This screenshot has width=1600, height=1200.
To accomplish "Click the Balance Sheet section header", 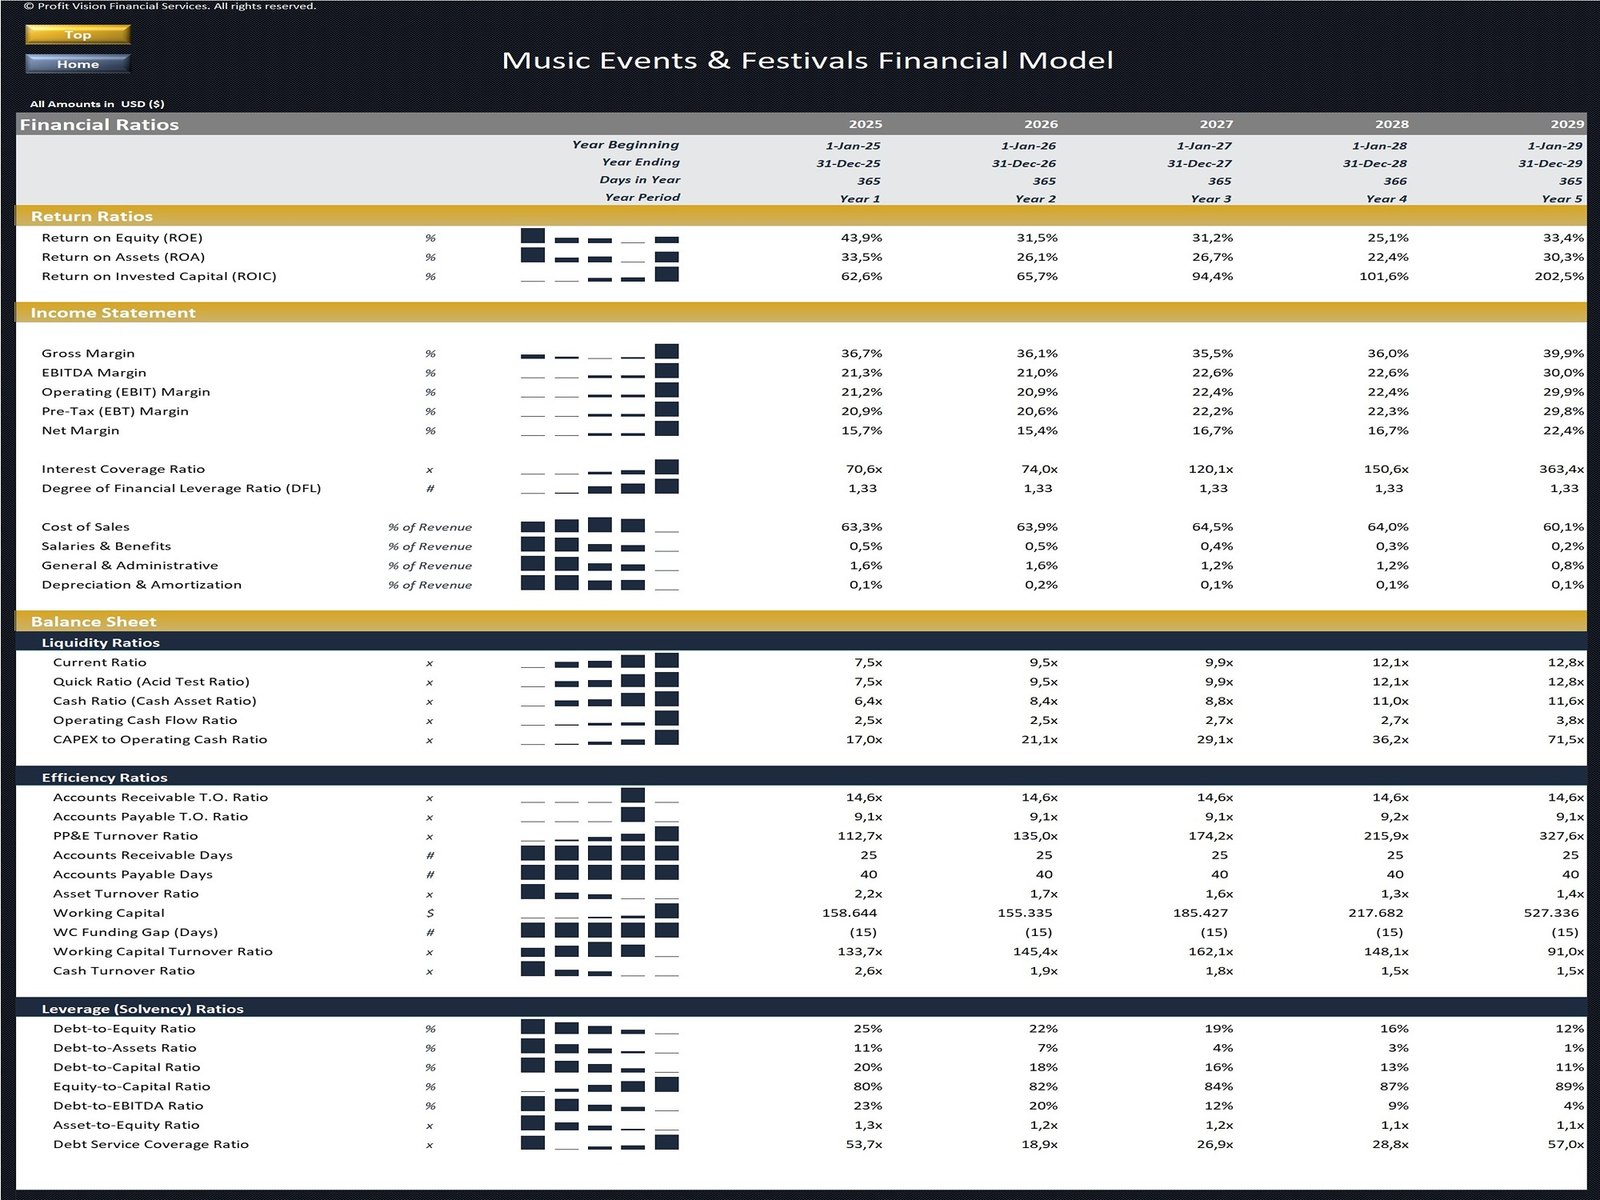I will [x=94, y=621].
